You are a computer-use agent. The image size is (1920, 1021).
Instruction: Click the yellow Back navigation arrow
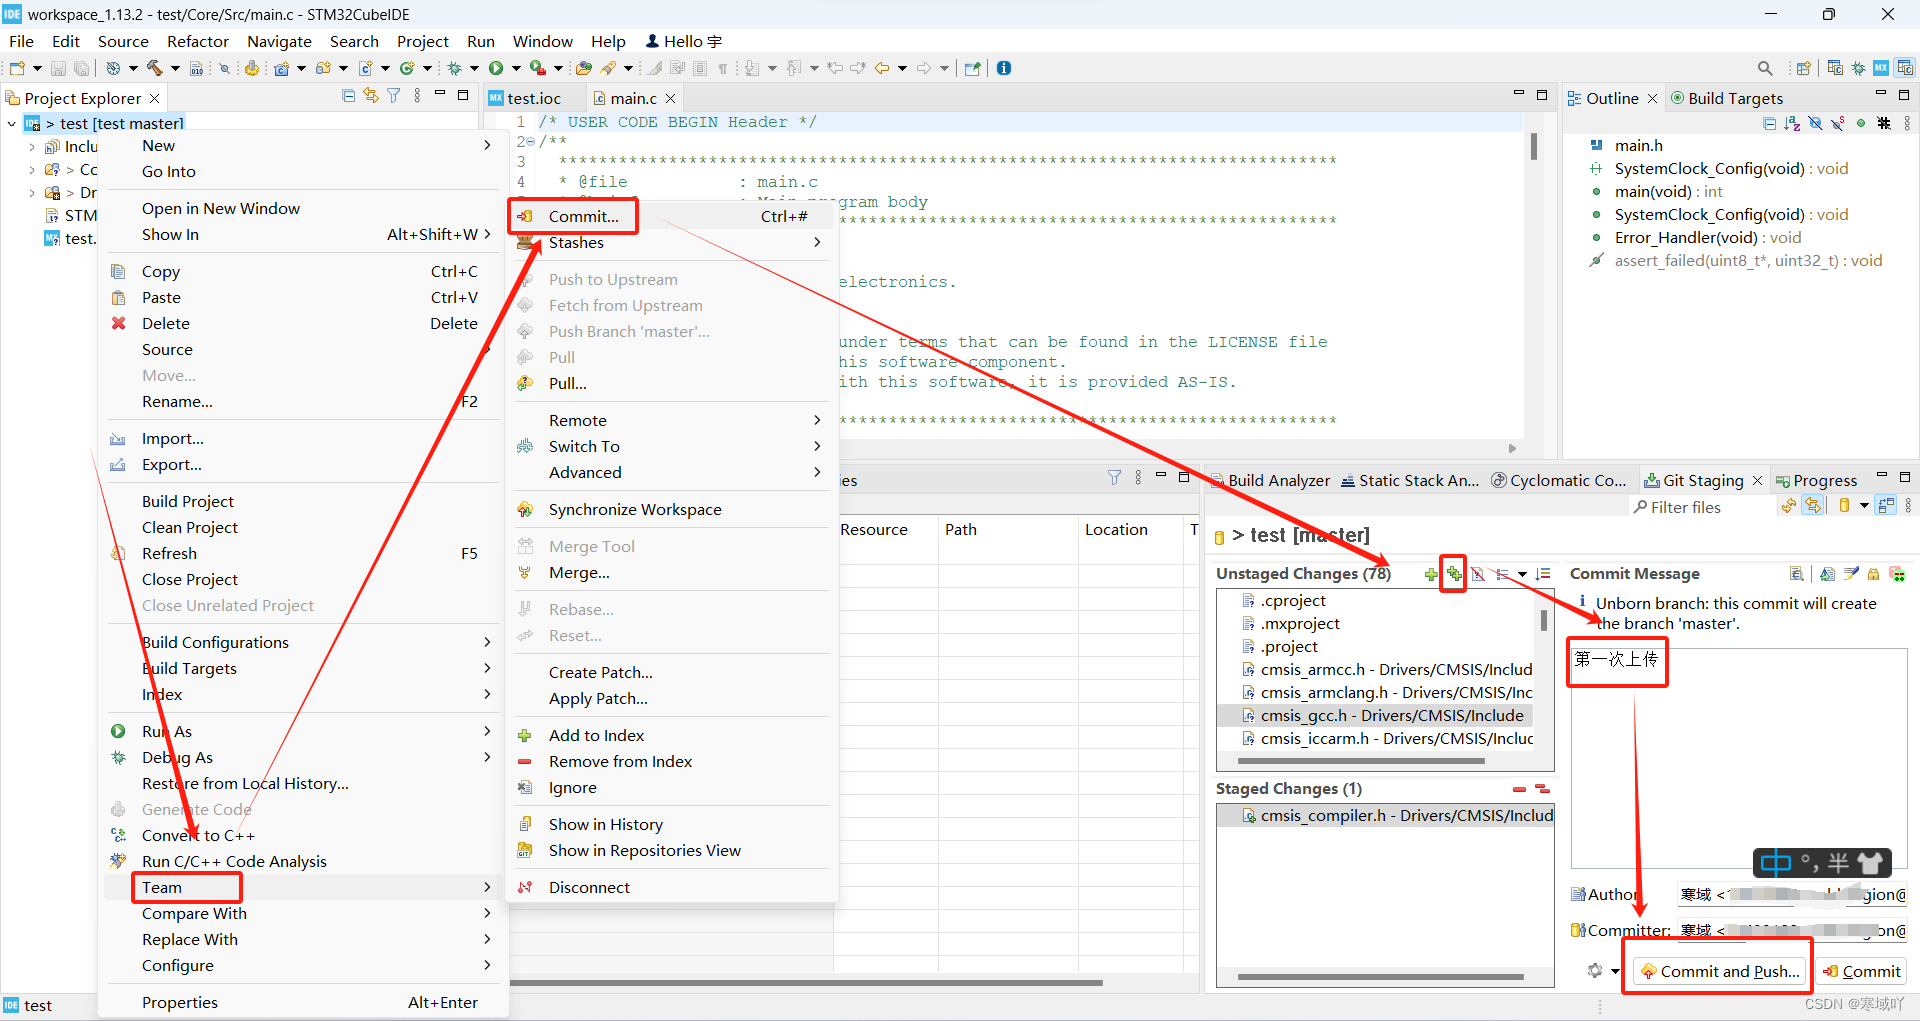(882, 68)
